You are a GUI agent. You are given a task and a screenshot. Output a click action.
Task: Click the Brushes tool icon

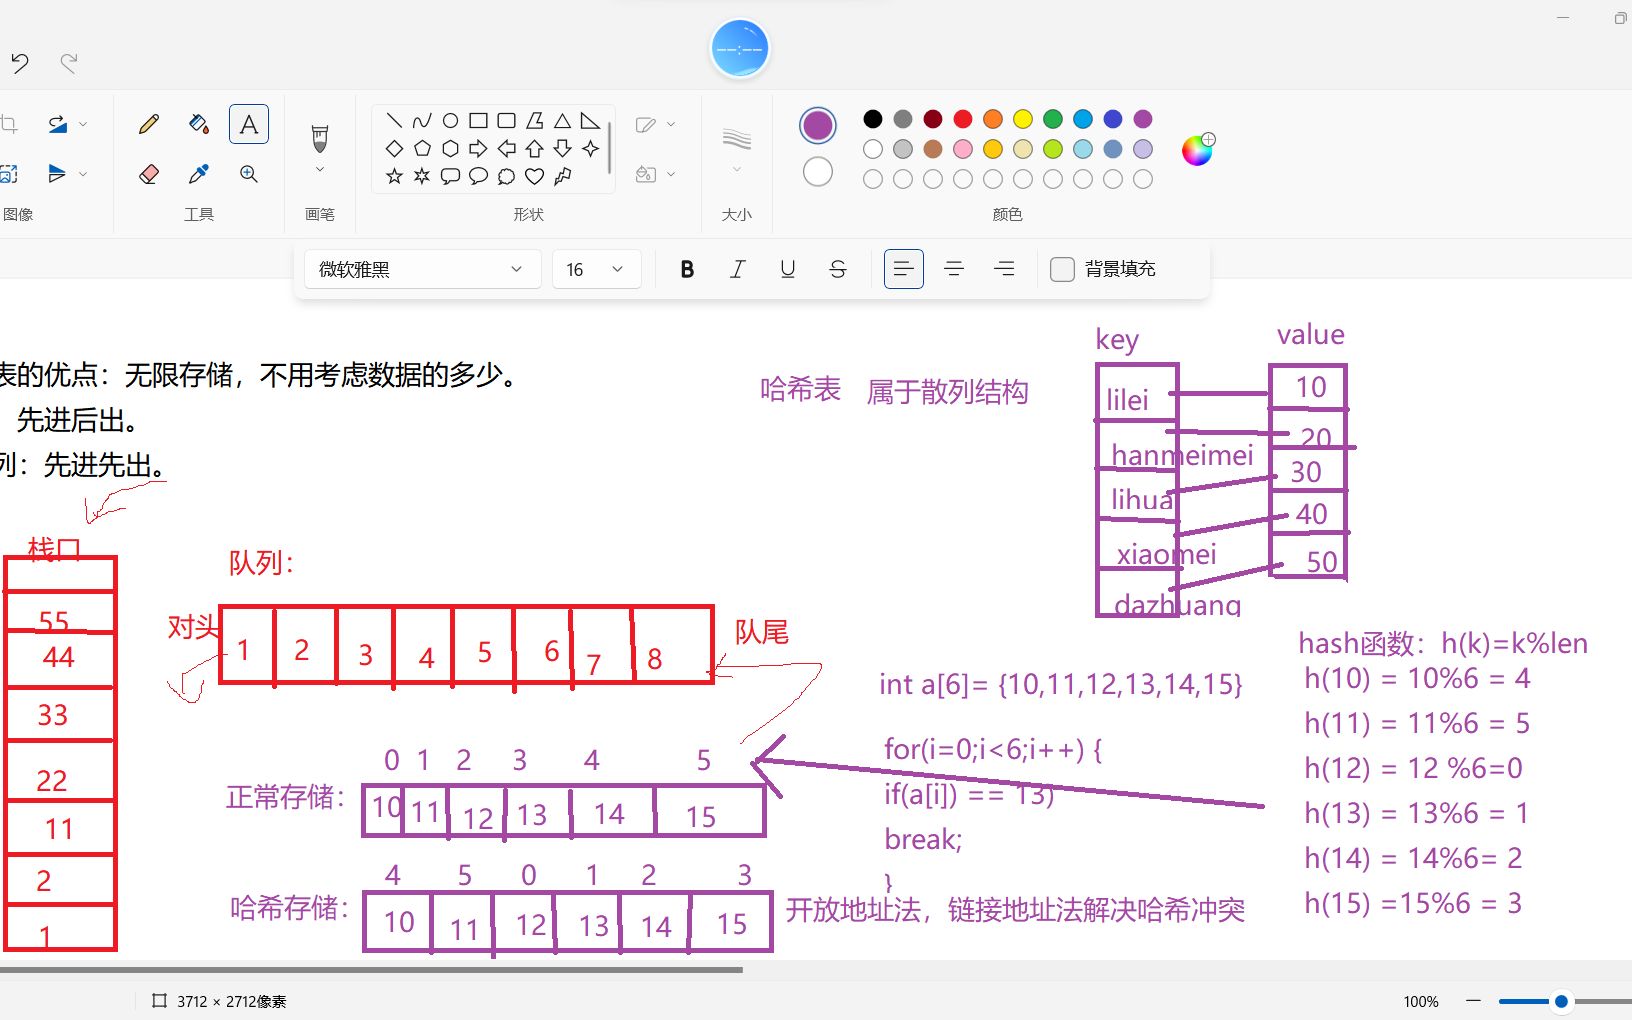pyautogui.click(x=320, y=137)
